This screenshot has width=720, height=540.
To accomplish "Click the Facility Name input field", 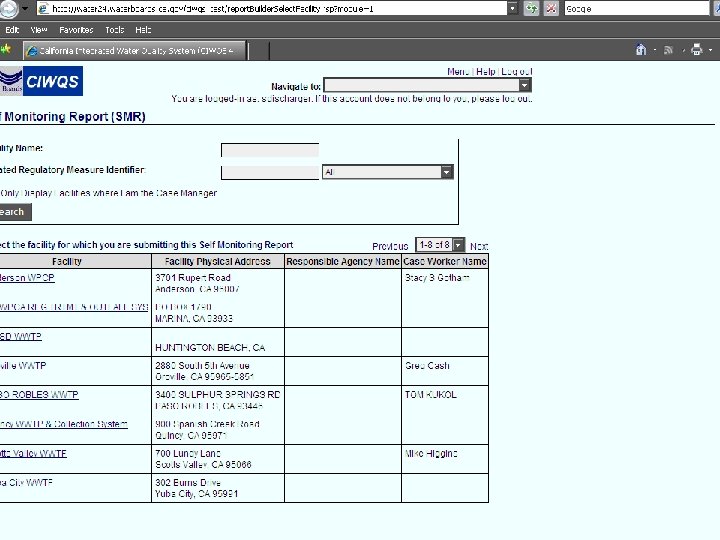I will point(270,150).
